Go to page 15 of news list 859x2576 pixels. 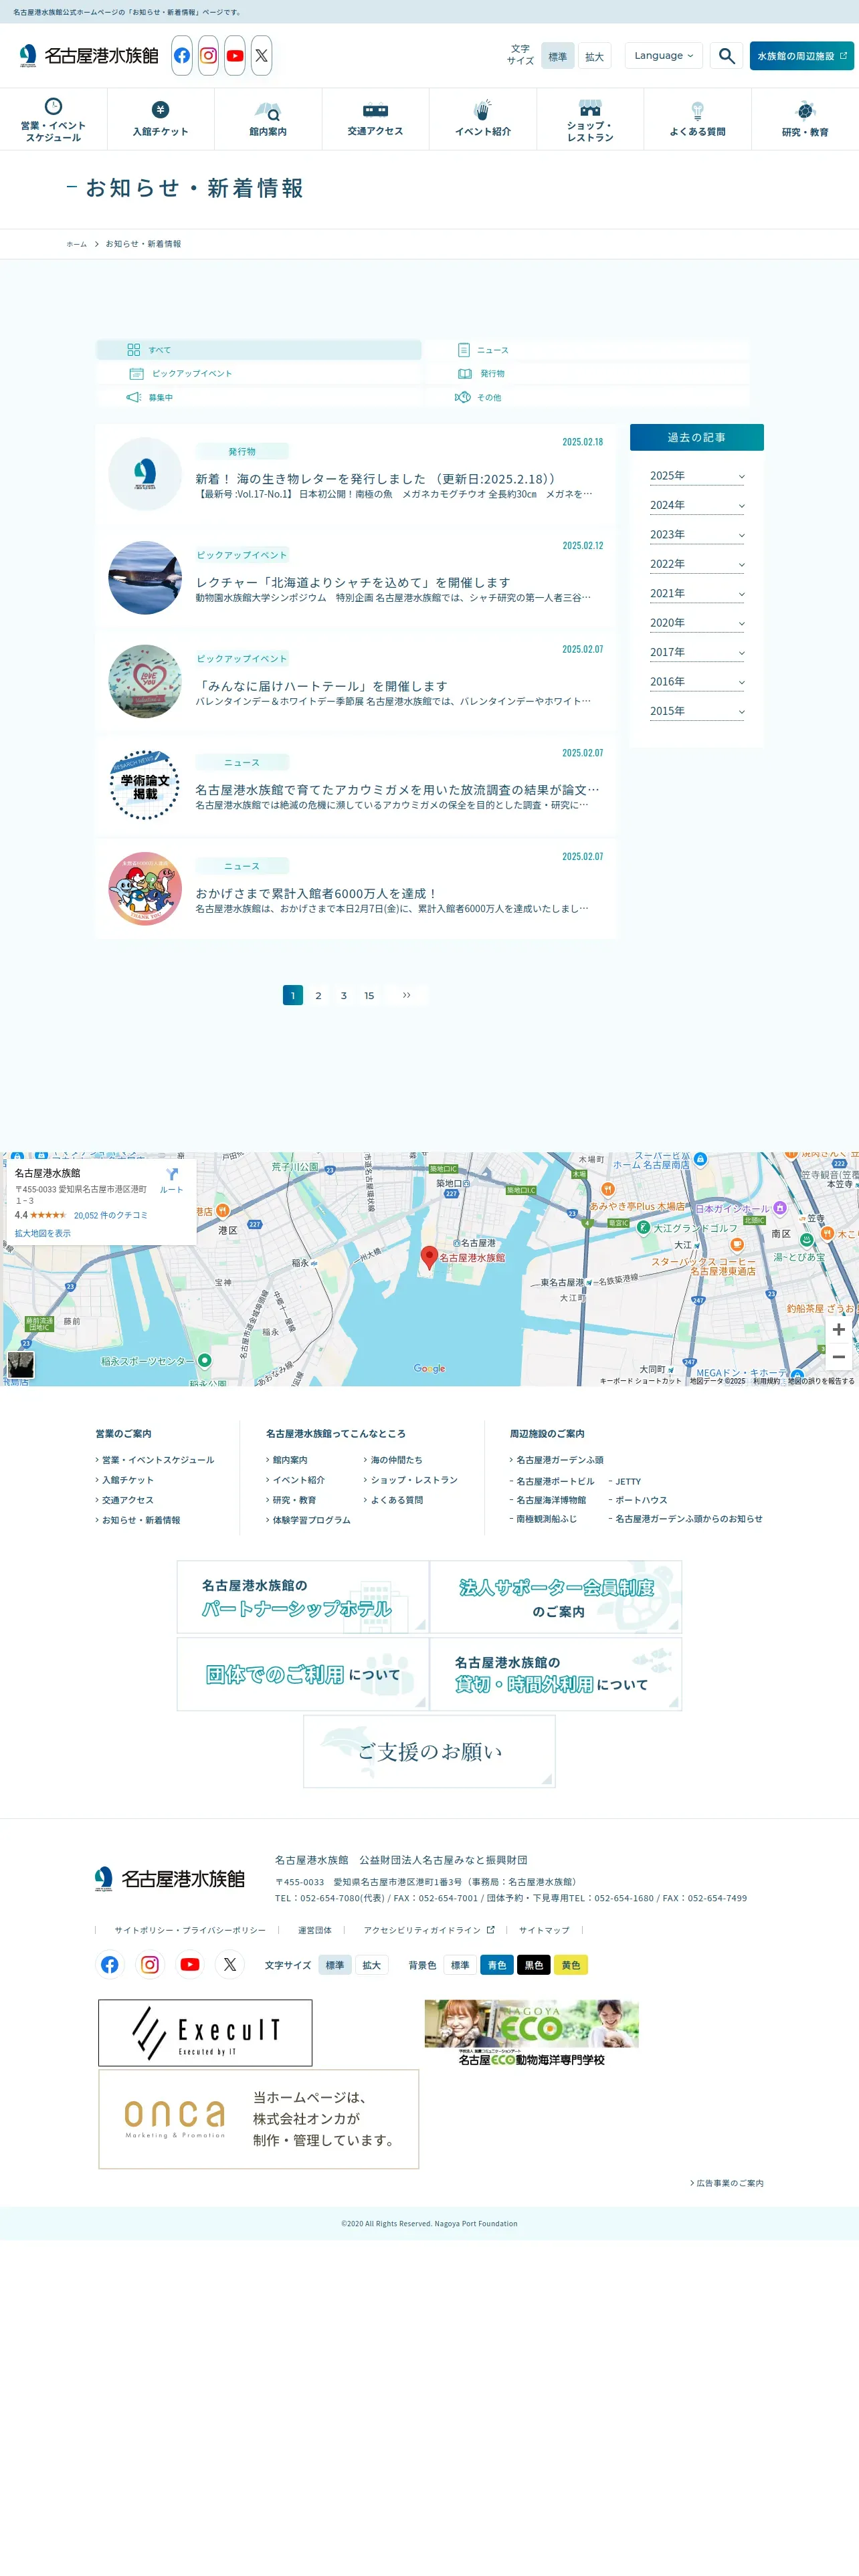coord(369,995)
